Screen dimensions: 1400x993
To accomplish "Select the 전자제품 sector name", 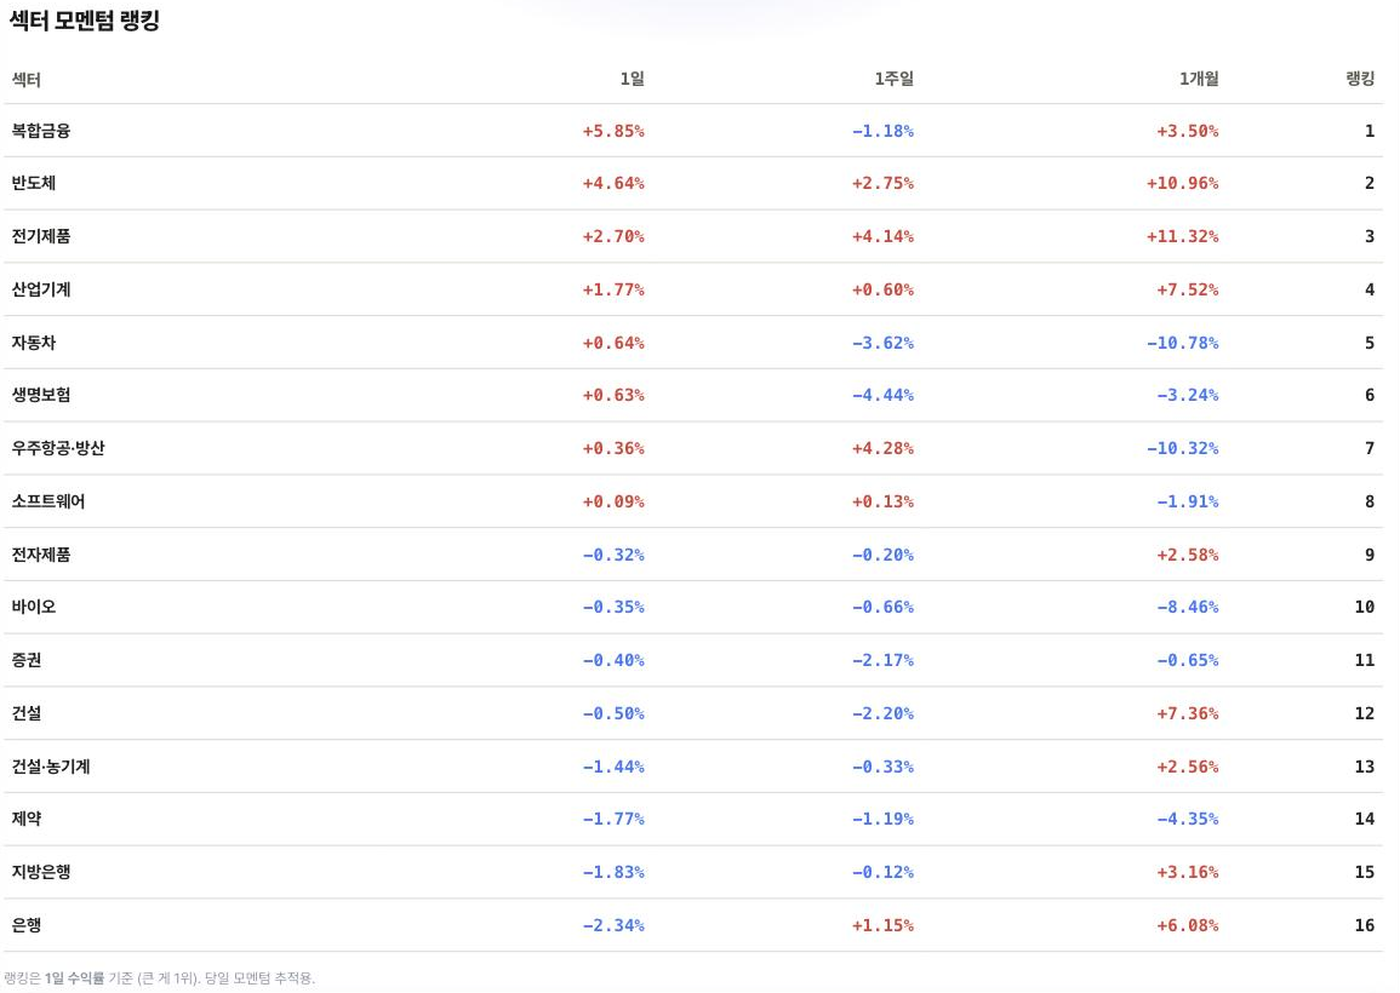I will coord(41,554).
